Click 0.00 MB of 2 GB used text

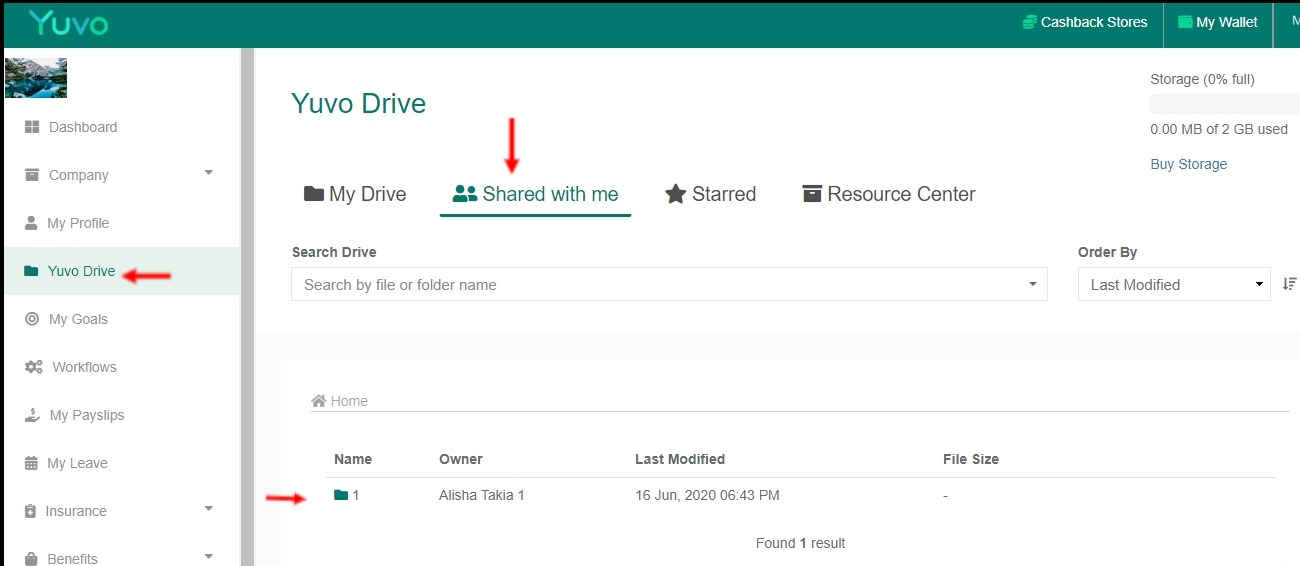click(1219, 129)
